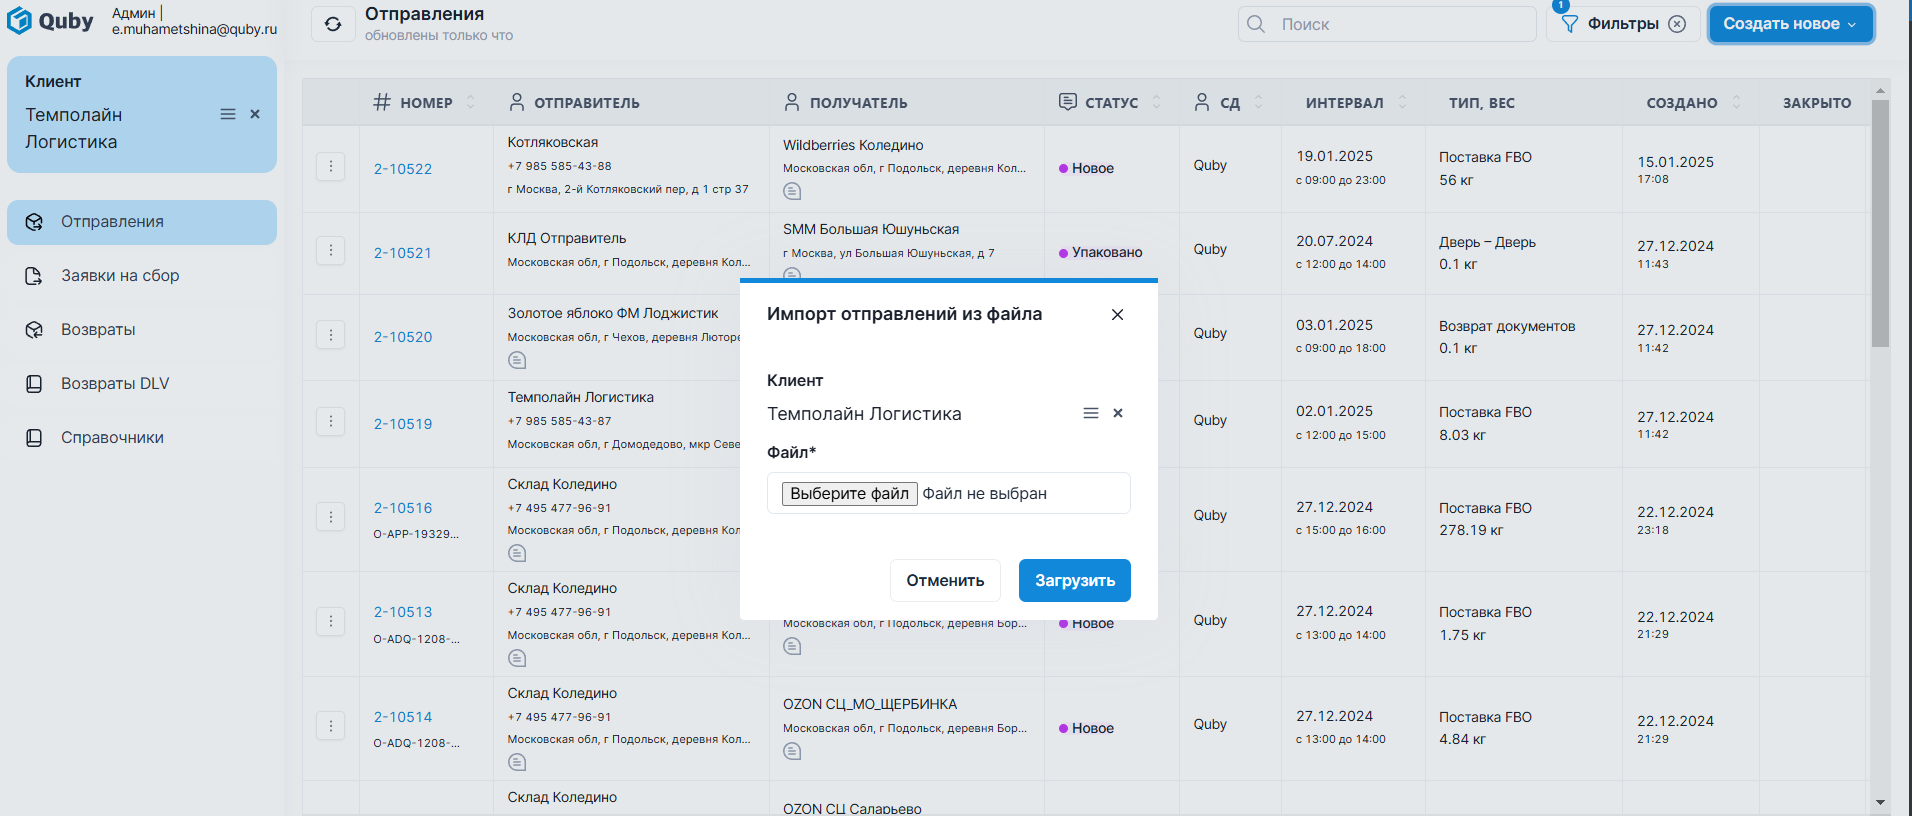The height and width of the screenshot is (816, 1912).
Task: Click the ТИП, ВЕС column header
Action: 1481,102
